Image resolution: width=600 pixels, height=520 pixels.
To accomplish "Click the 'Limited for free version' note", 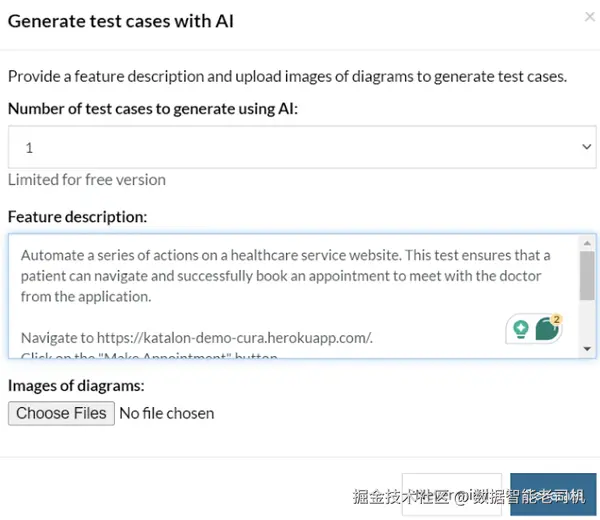I will pos(87,180).
